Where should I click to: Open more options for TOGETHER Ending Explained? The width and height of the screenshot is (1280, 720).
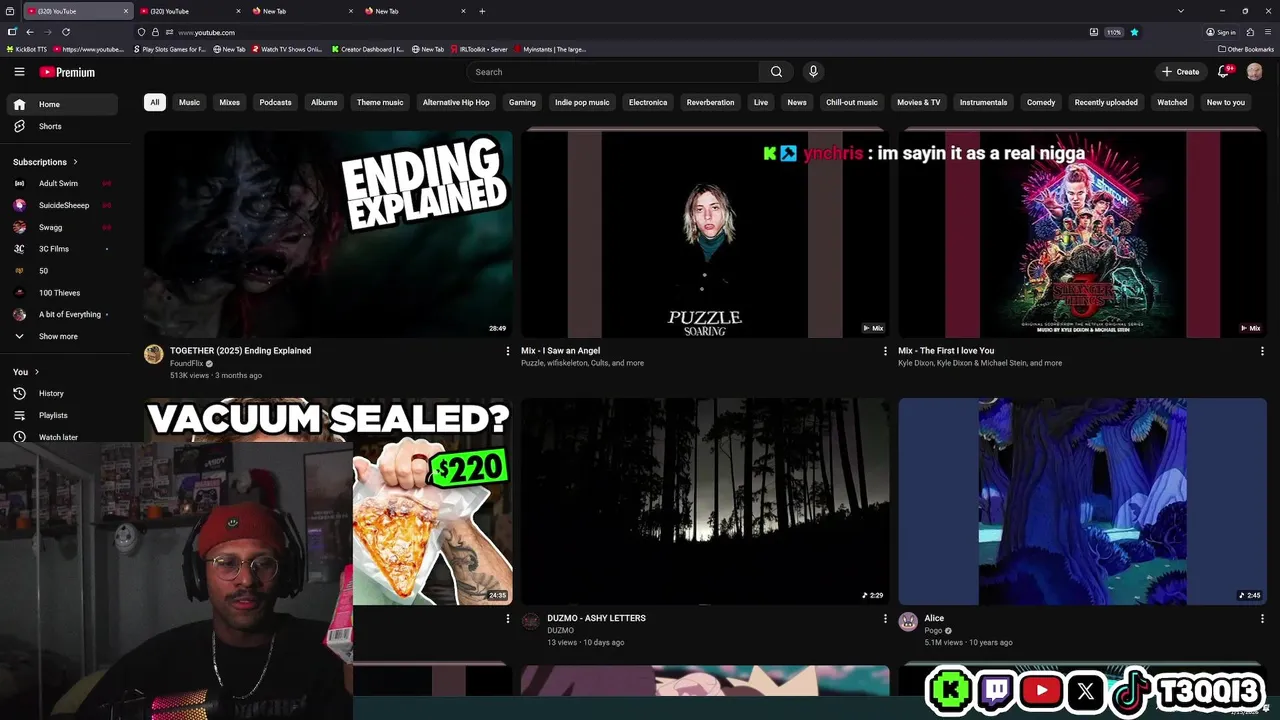507,351
